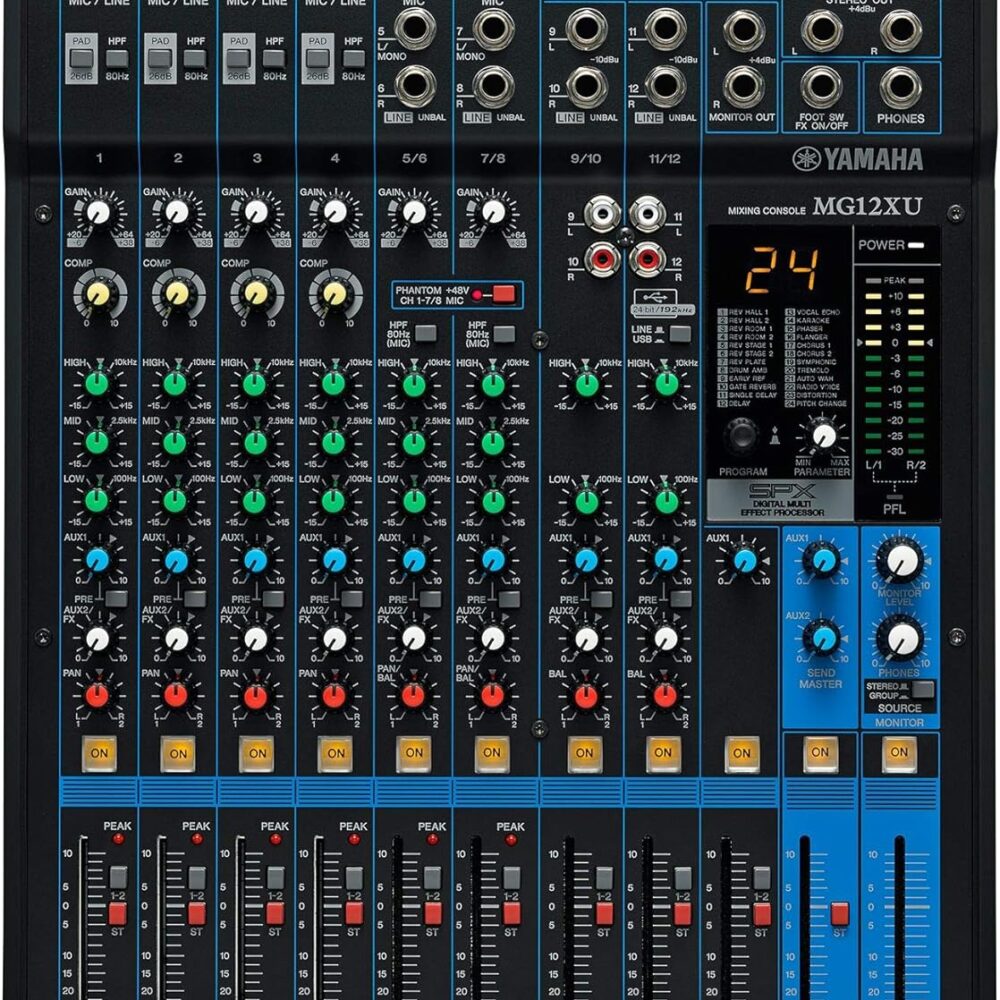Enable the HPF 80Hz switch on channel 4
1000x1000 pixels.
(x=353, y=59)
